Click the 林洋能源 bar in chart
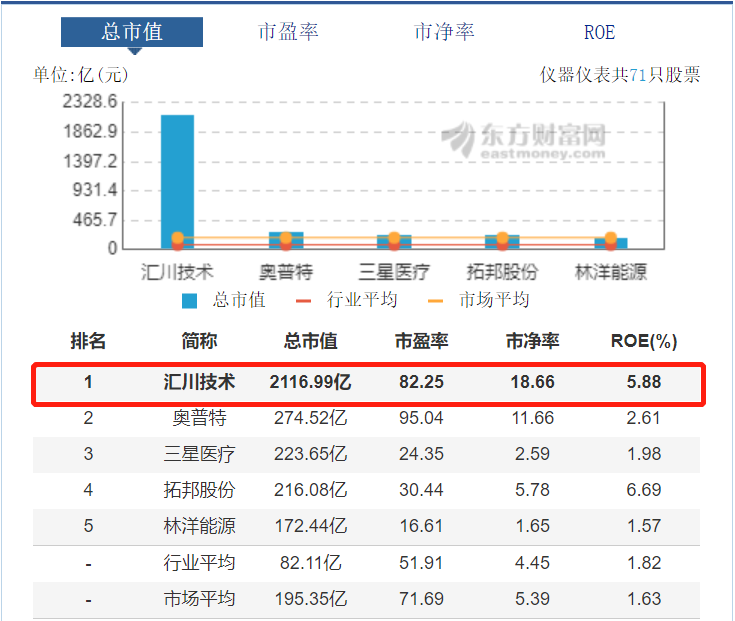This screenshot has width=735, height=621. [610, 243]
